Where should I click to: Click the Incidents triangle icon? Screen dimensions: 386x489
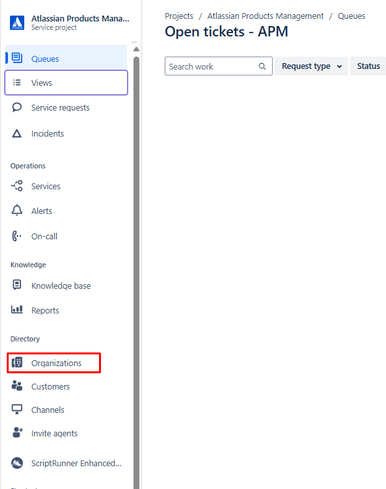(x=17, y=133)
